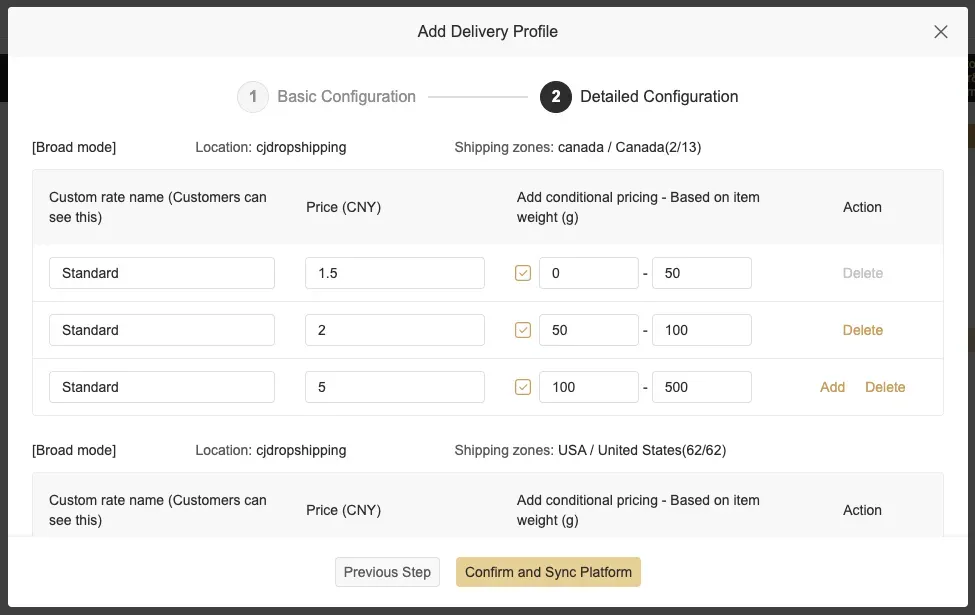Close the Add Delivery Profile dialog
This screenshot has height=615, width=975.
(x=940, y=32)
